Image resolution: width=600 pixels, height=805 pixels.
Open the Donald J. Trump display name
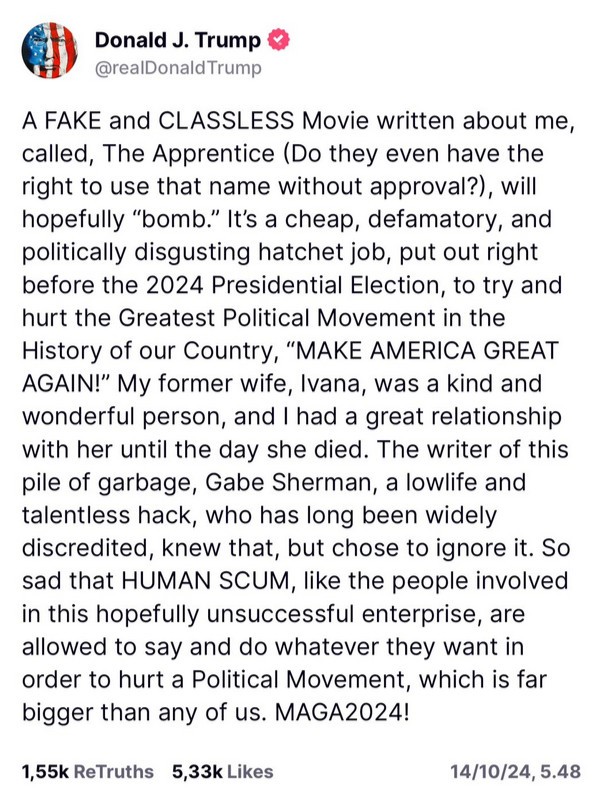pyautogui.click(x=178, y=41)
